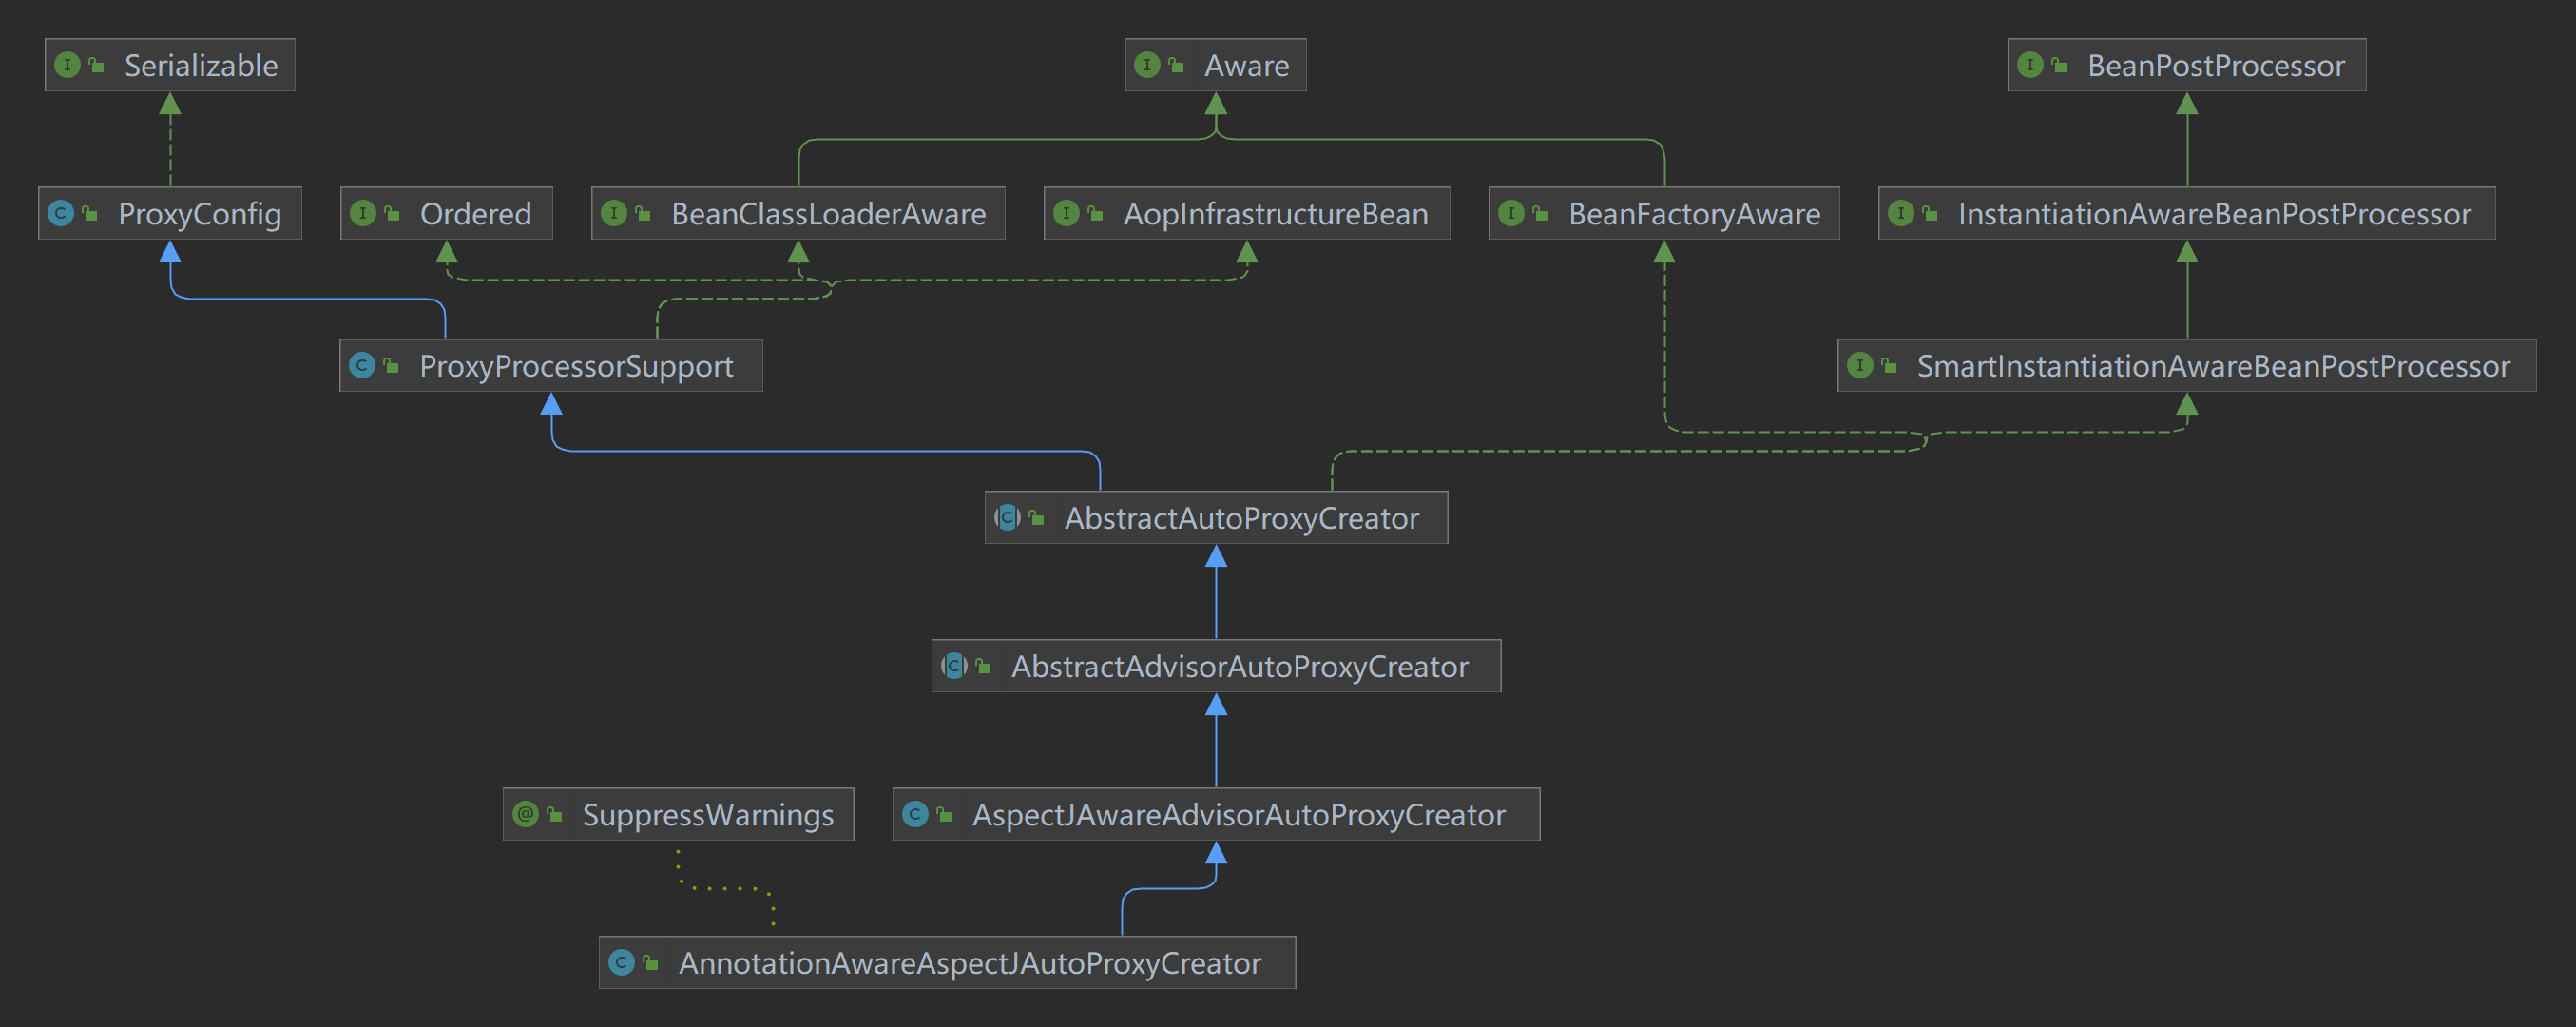
Task: Select the BeanClassLoaderAware node
Action: (827, 213)
